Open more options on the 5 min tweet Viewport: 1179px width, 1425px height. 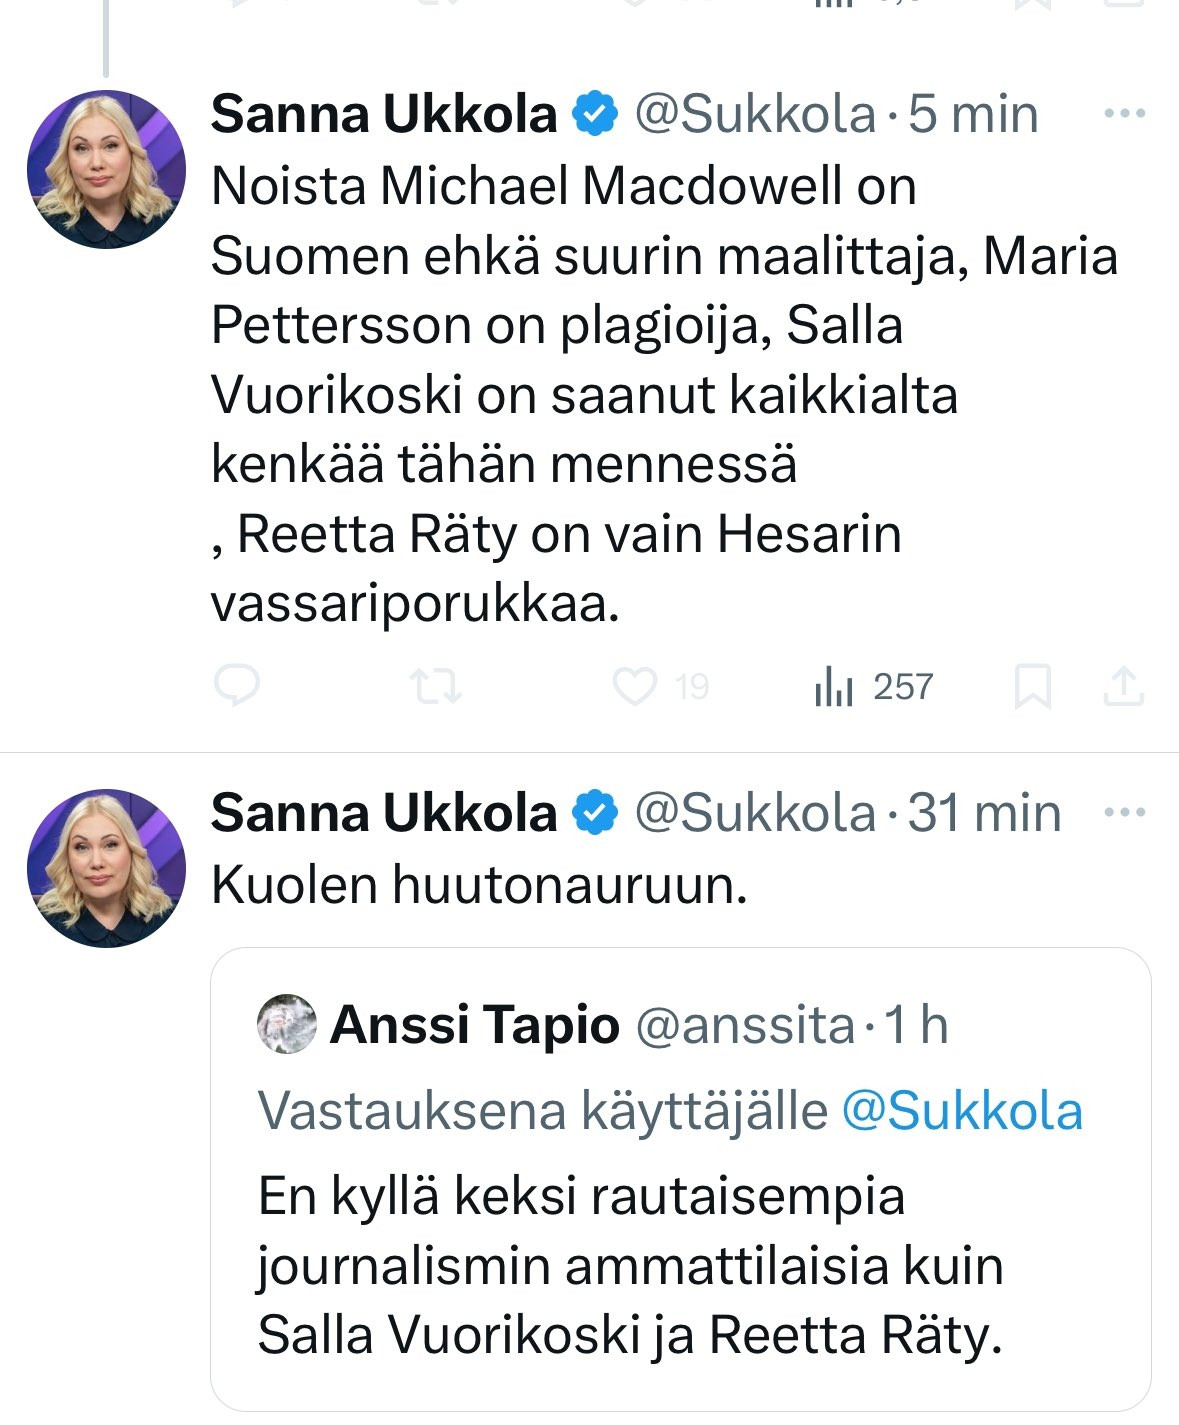click(x=1124, y=114)
